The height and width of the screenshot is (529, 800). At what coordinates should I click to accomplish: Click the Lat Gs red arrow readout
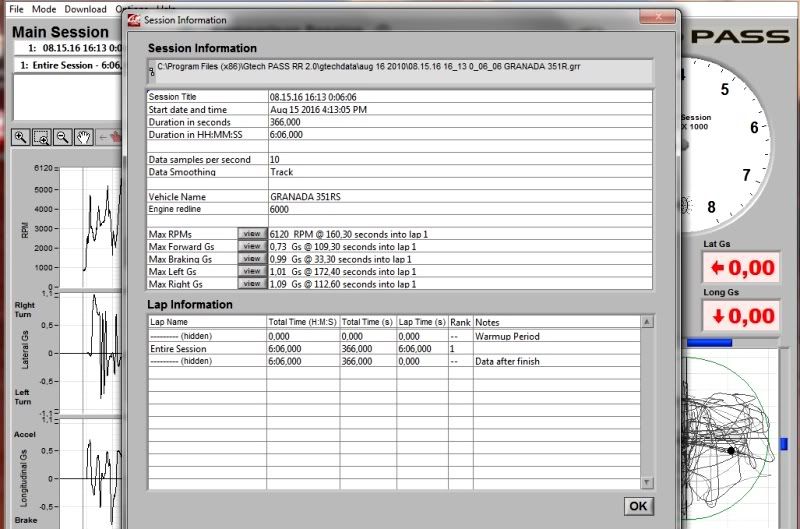pos(739,268)
